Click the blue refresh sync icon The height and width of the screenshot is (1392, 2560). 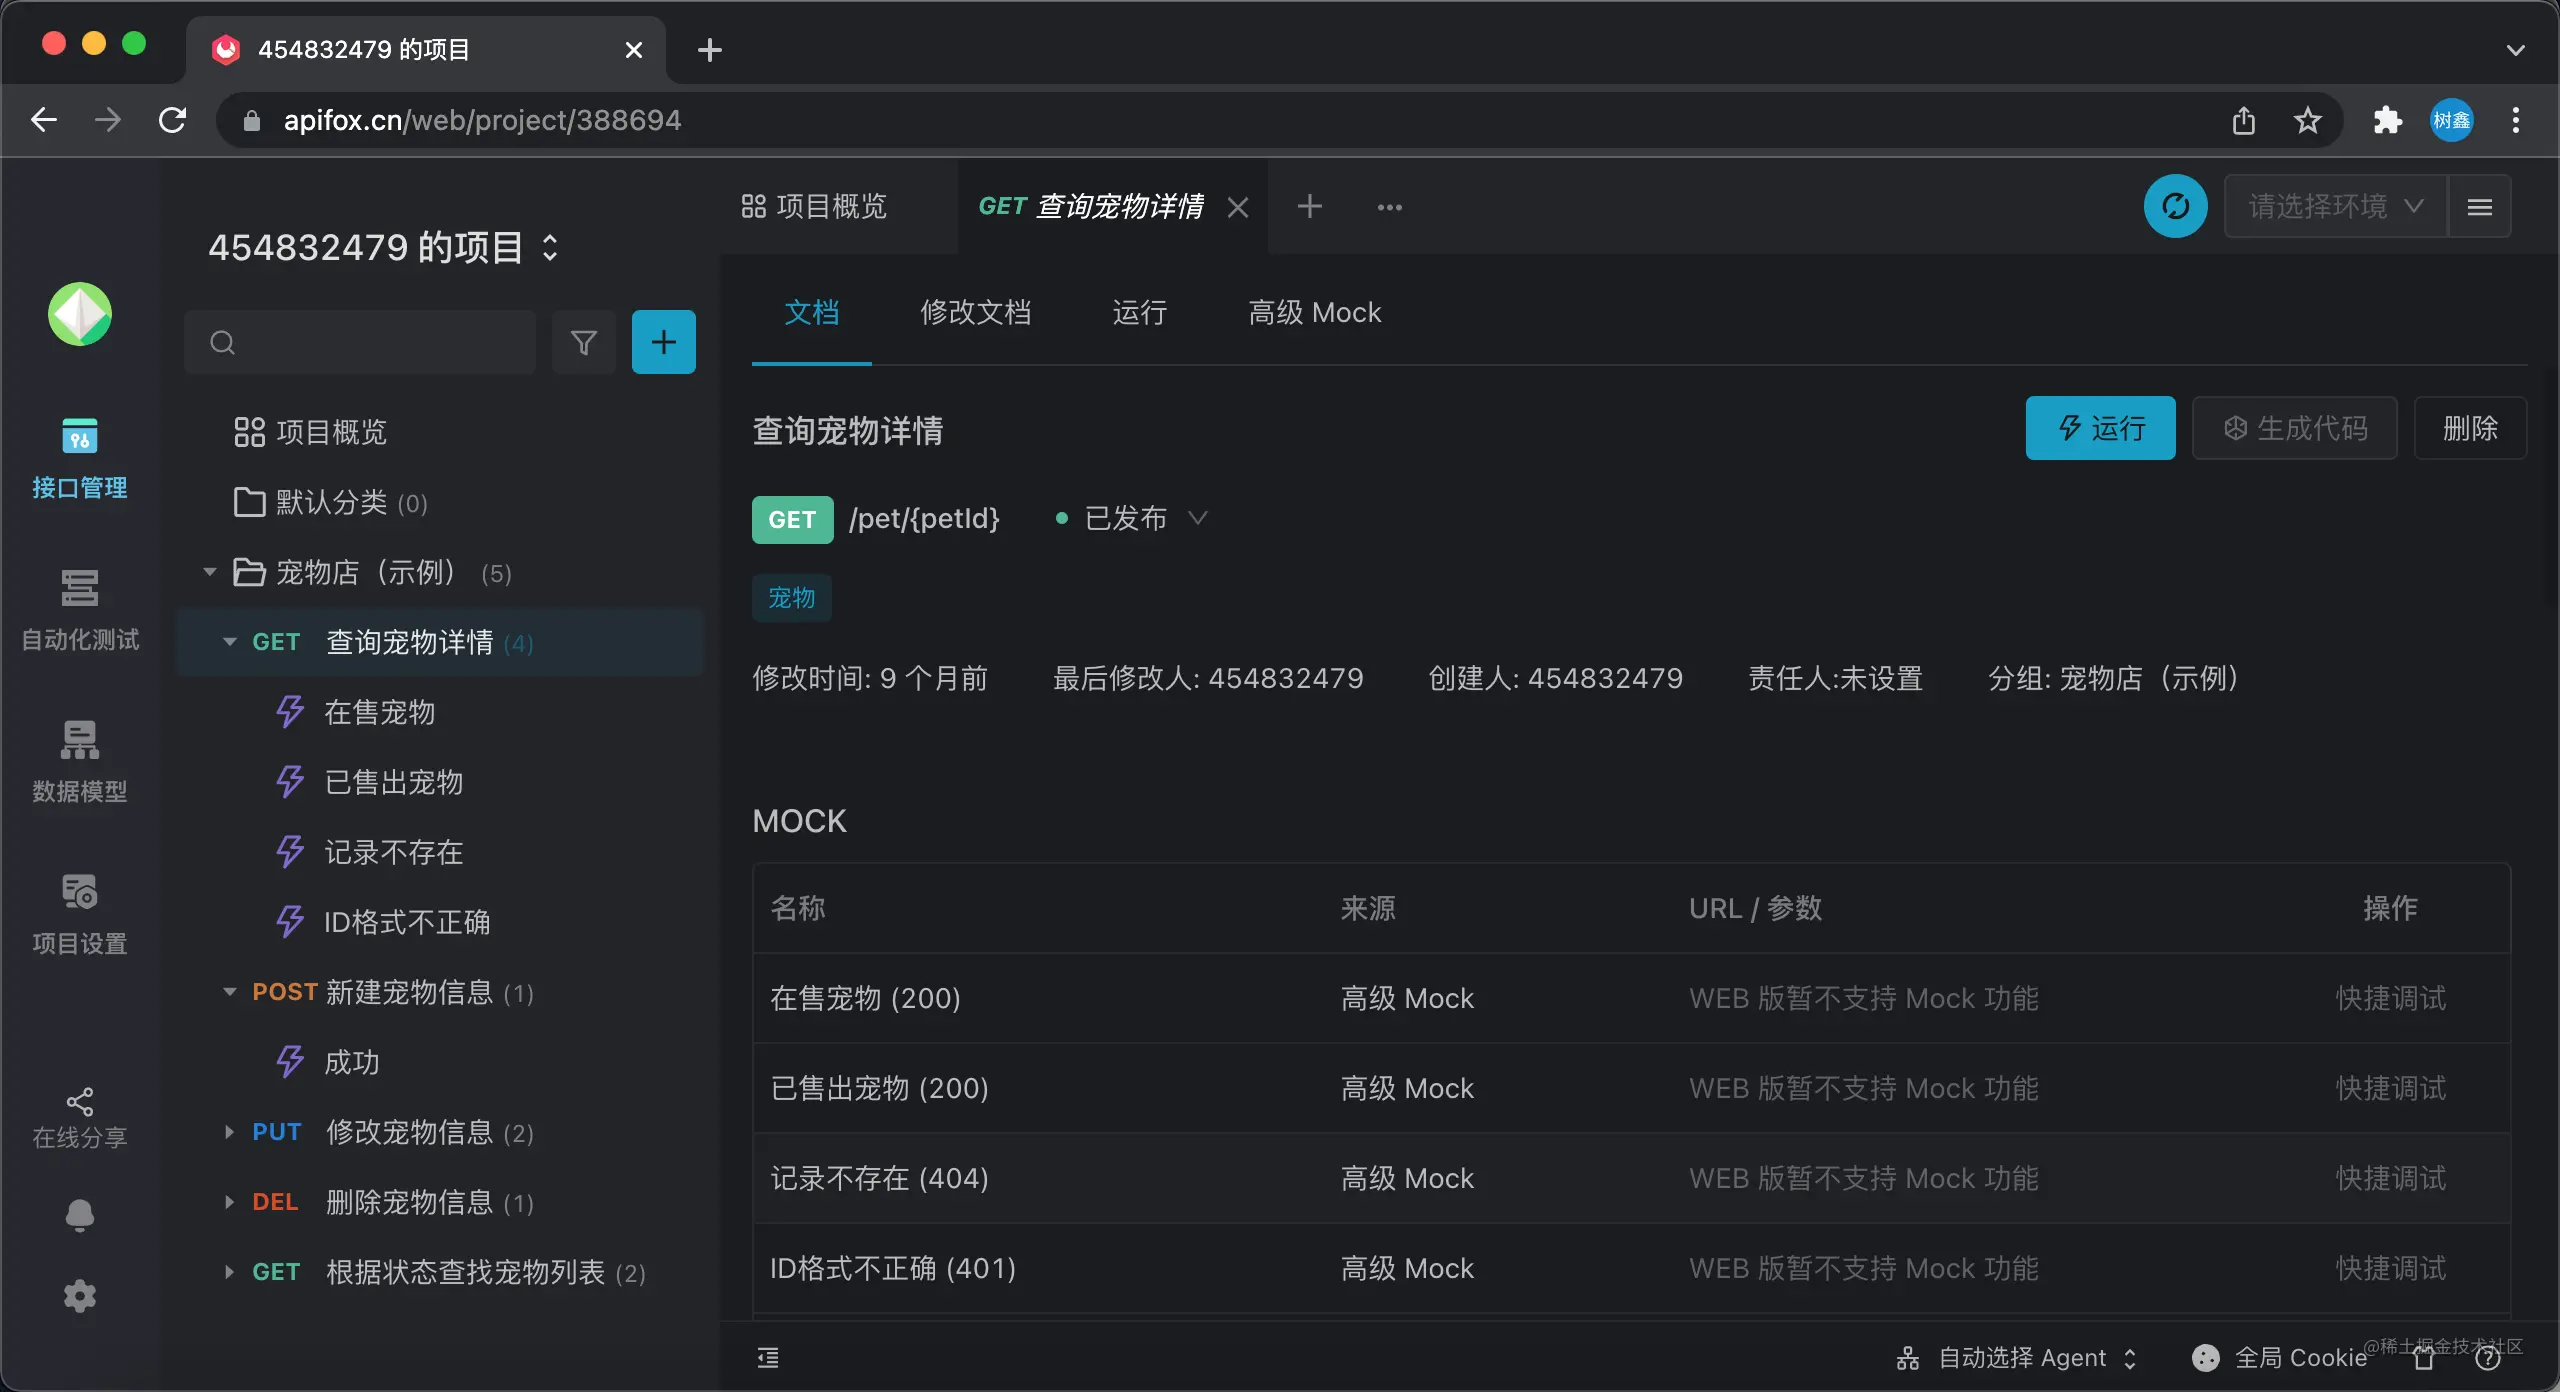tap(2174, 206)
